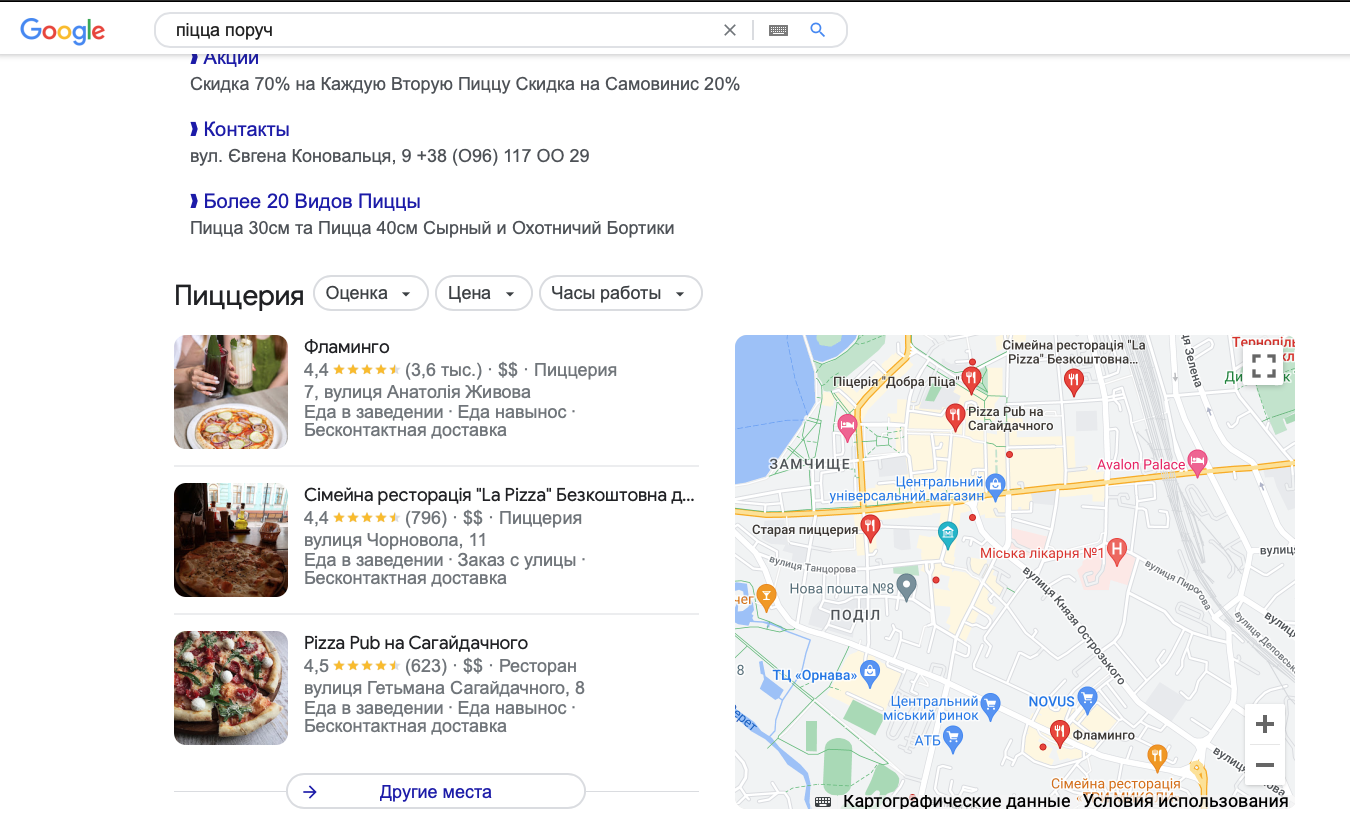The height and width of the screenshot is (830, 1350).
Task: Open the Акции sitelink
Action: tap(231, 58)
